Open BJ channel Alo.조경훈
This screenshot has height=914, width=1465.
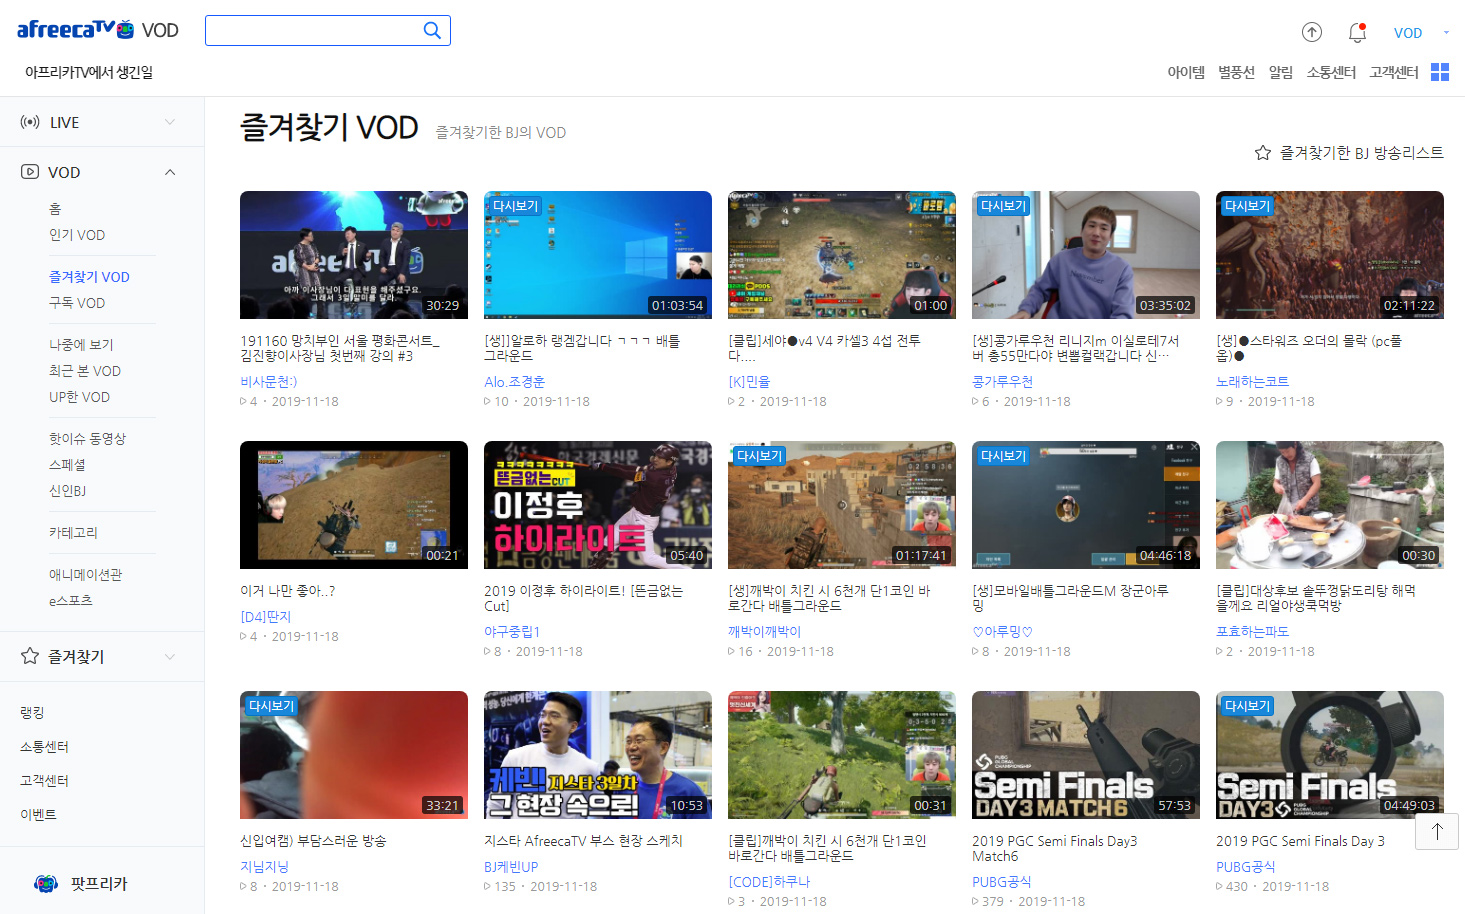click(514, 382)
